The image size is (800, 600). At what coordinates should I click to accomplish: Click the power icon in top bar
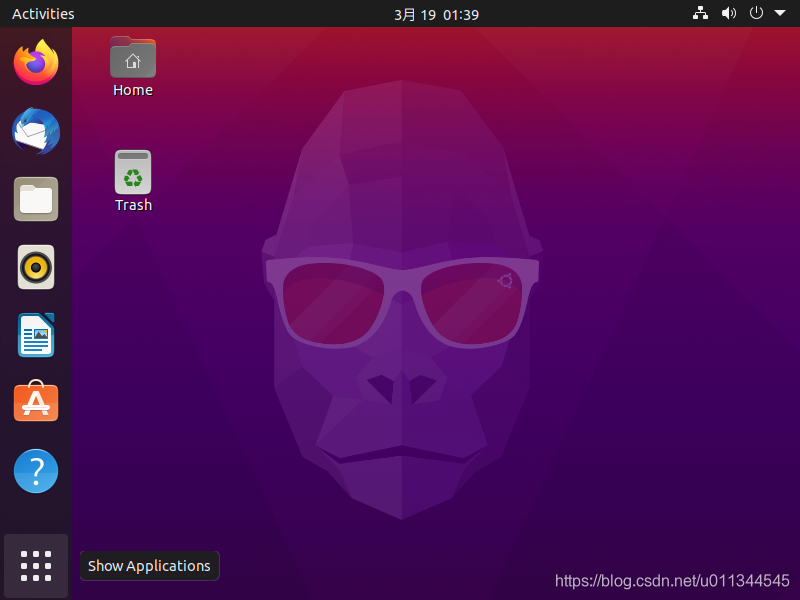pos(756,13)
